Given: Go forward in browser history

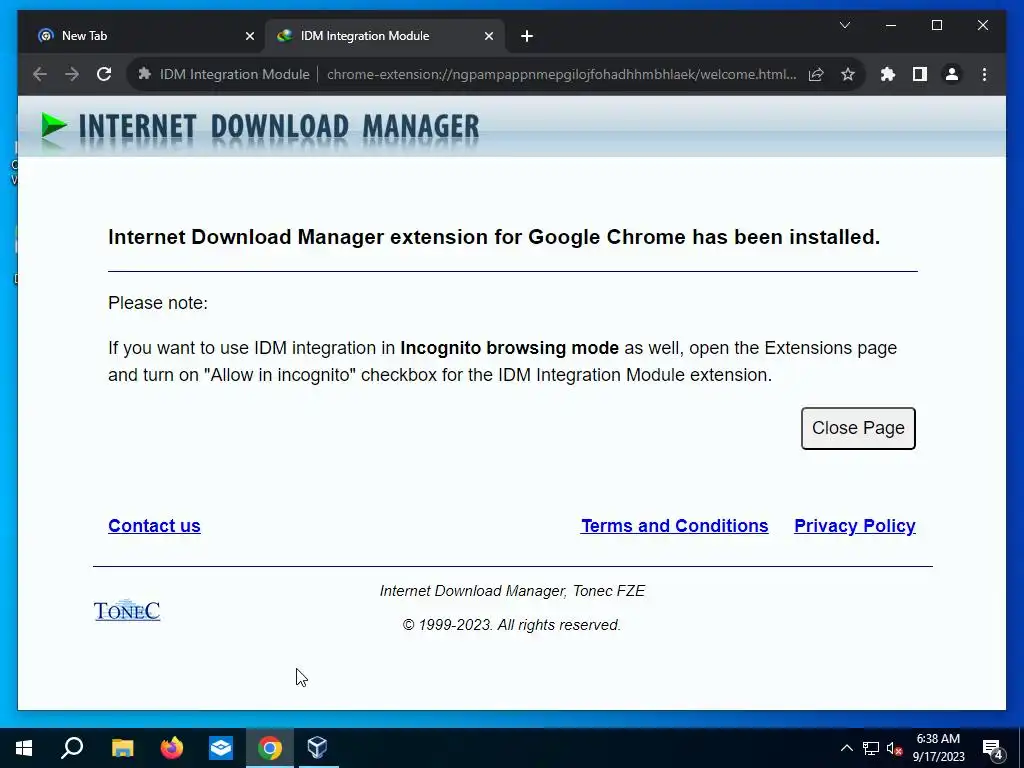Looking at the screenshot, I should click(x=72, y=74).
